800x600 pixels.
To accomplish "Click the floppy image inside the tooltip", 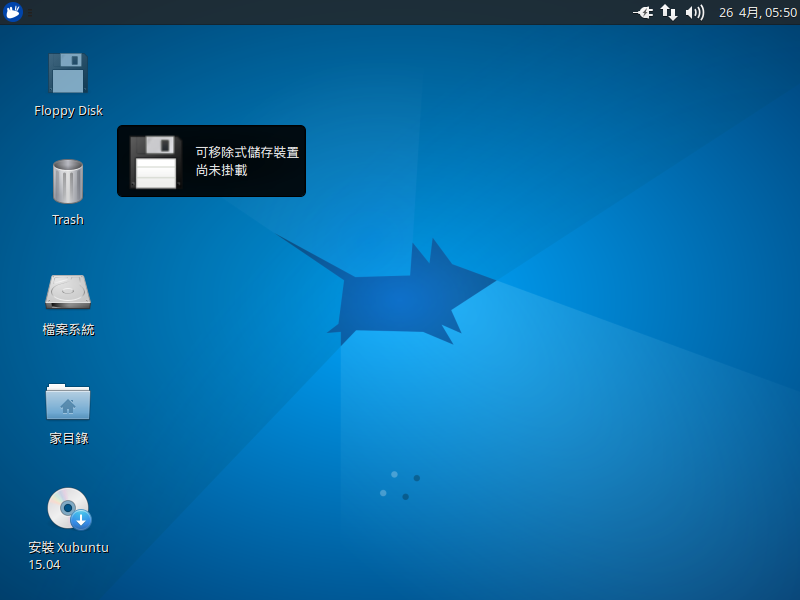I will (156, 161).
